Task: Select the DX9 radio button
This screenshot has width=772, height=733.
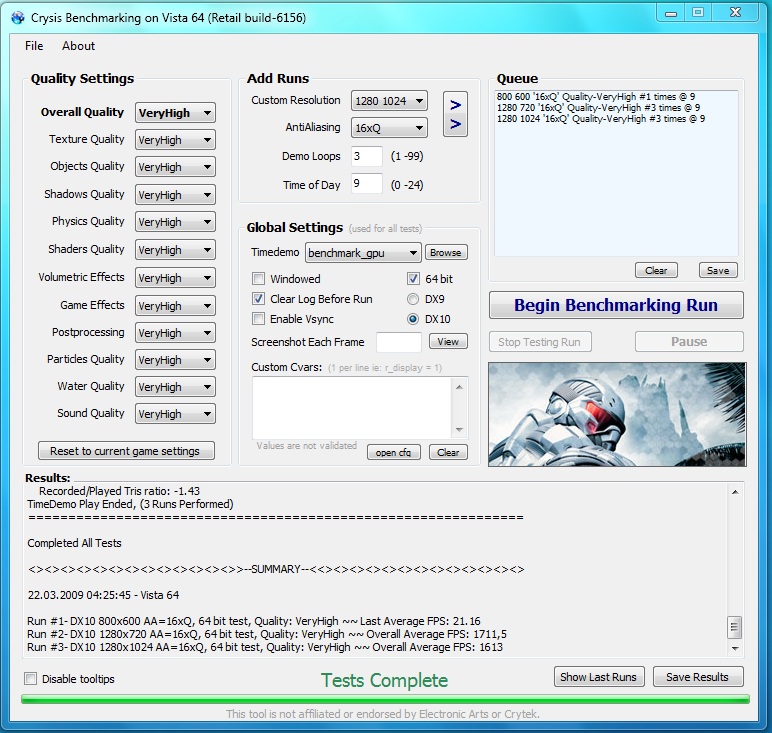Action: click(x=413, y=299)
